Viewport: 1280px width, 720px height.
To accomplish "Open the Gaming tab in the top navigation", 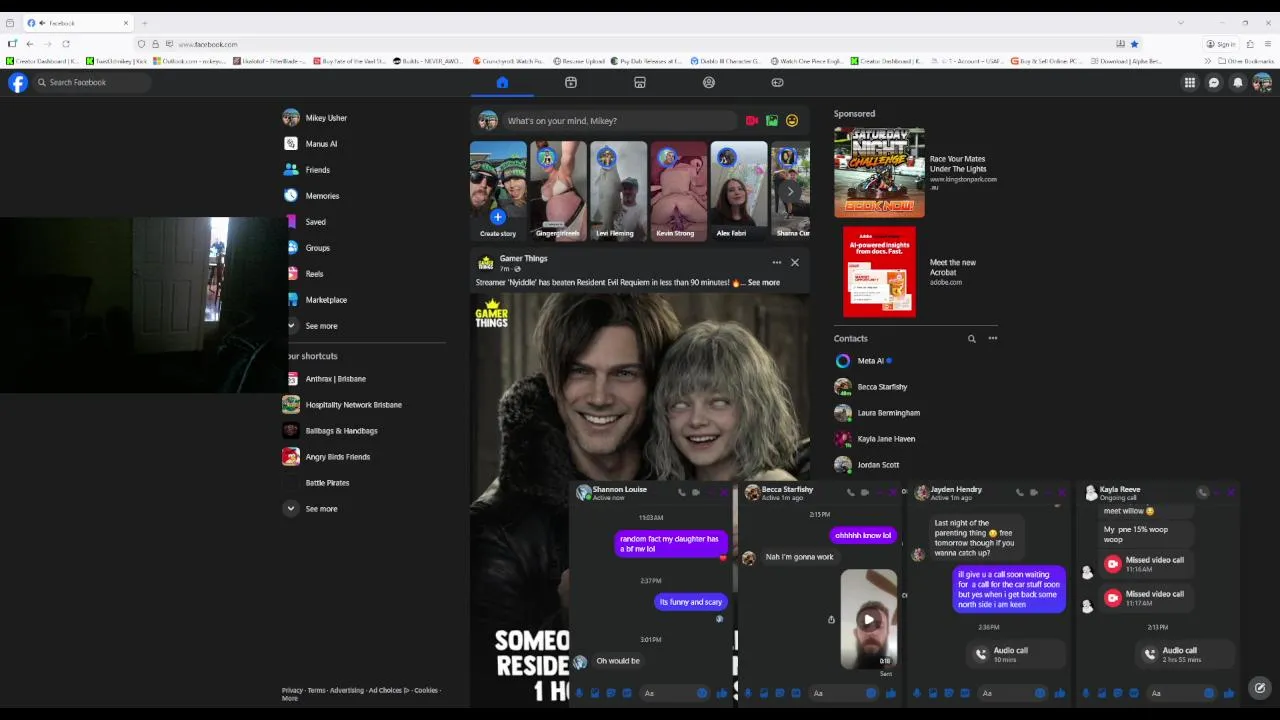I will [x=777, y=82].
